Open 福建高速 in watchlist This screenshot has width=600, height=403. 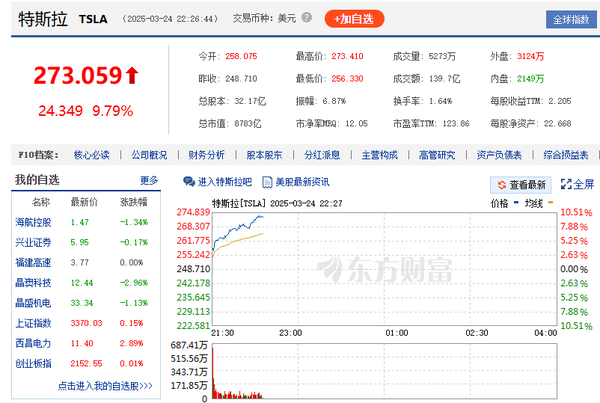(x=33, y=263)
